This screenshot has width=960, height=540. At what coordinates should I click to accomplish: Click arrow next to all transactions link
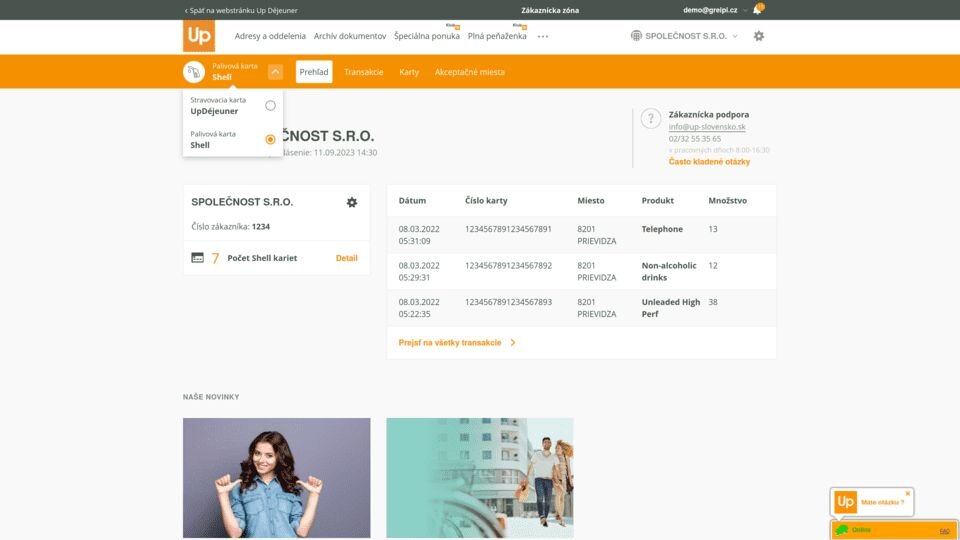click(x=513, y=343)
